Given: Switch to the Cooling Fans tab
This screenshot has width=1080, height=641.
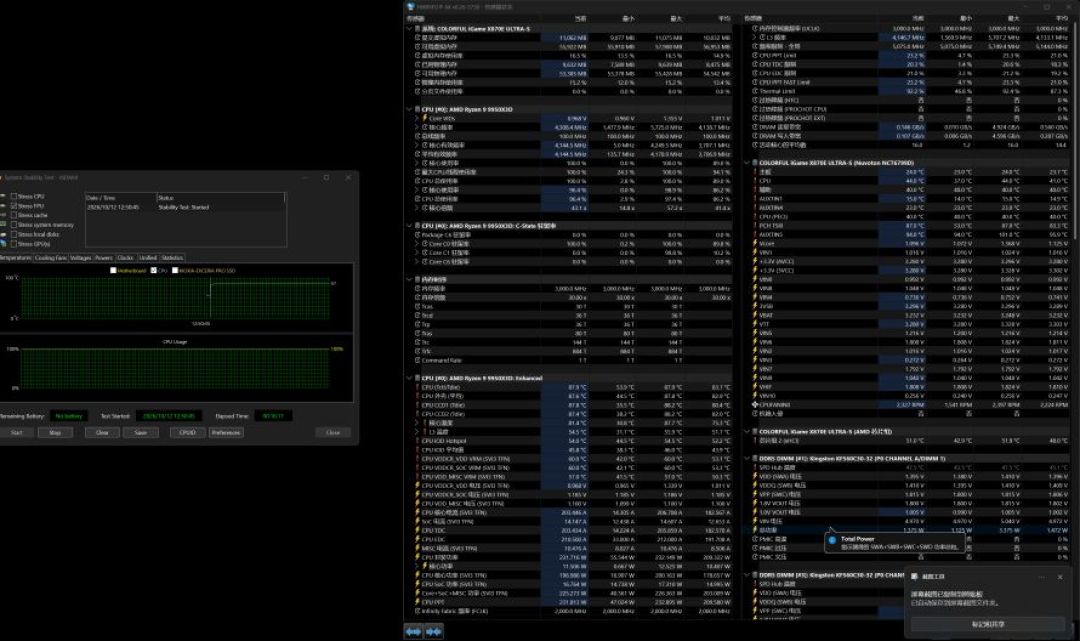Looking at the screenshot, I should pyautogui.click(x=50, y=258).
